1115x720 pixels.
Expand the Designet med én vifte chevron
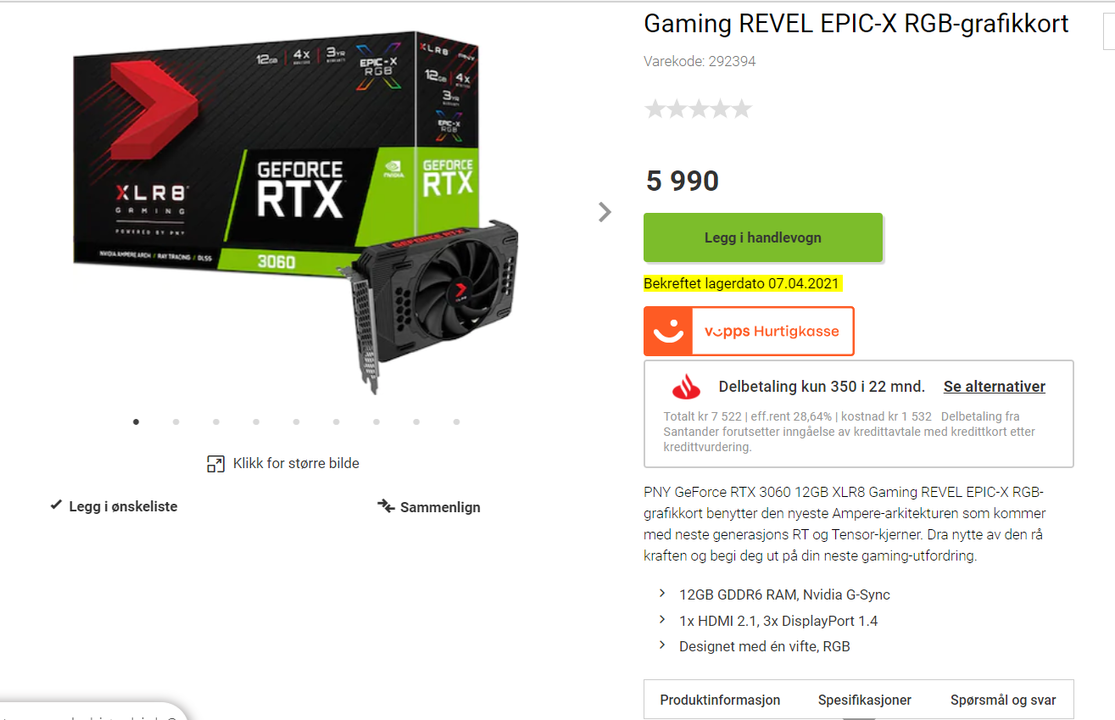(x=662, y=645)
